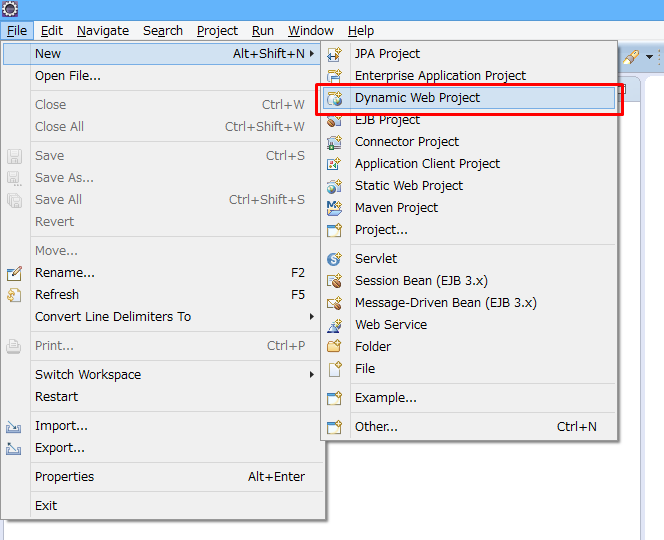The height and width of the screenshot is (540, 664).
Task: Choose Enterprise Application Project entry
Action: (x=469, y=76)
